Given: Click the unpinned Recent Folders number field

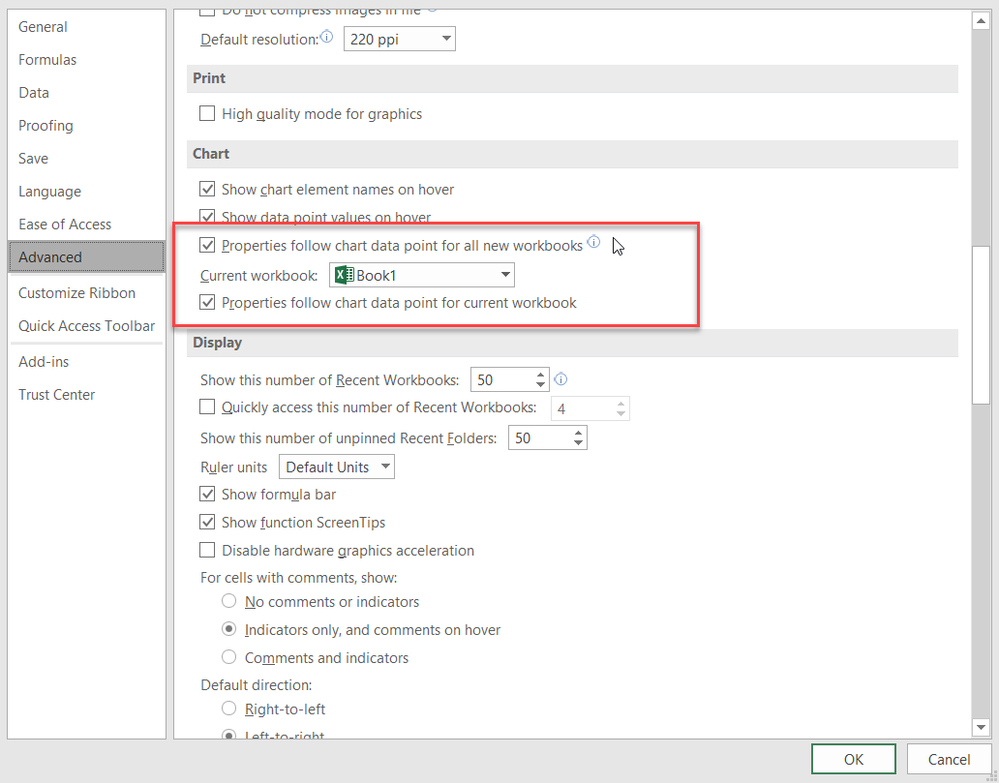Looking at the screenshot, I should pos(540,438).
